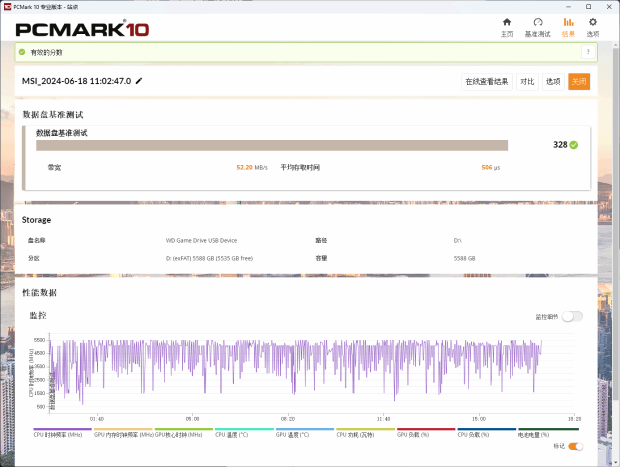Click the valid score (有效的分数) banner text
This screenshot has height=467, width=620.
[46, 52]
